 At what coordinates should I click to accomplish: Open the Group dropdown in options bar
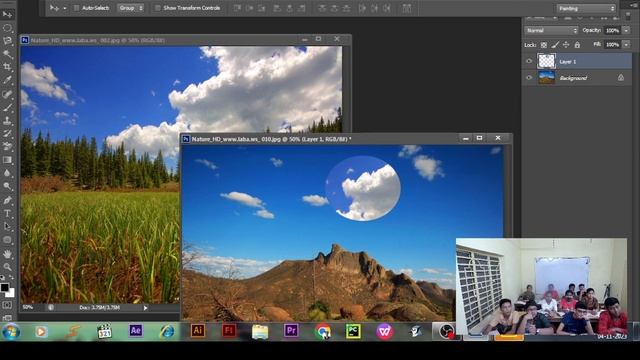coord(131,8)
